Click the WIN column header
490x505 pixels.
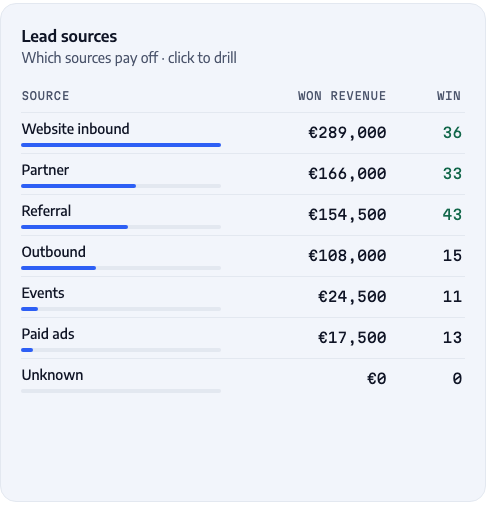449,96
